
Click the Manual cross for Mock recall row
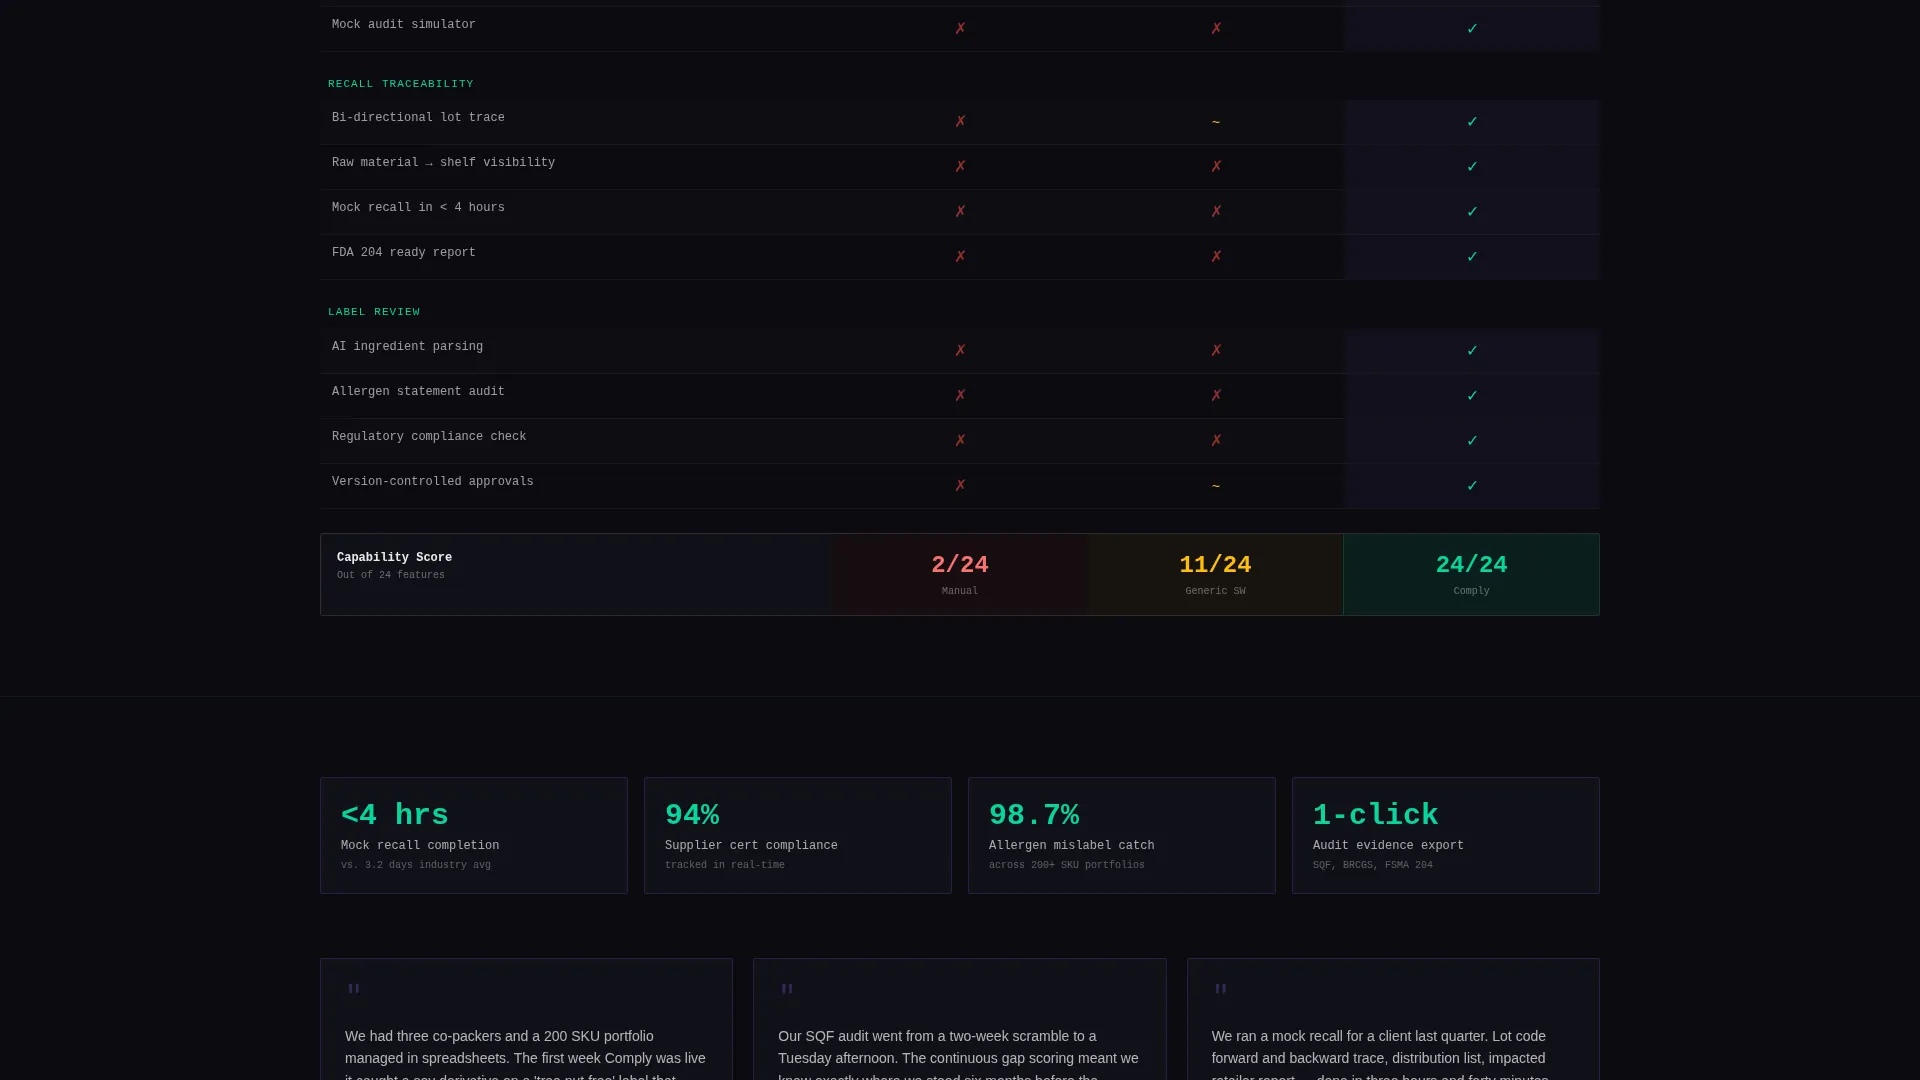click(960, 212)
